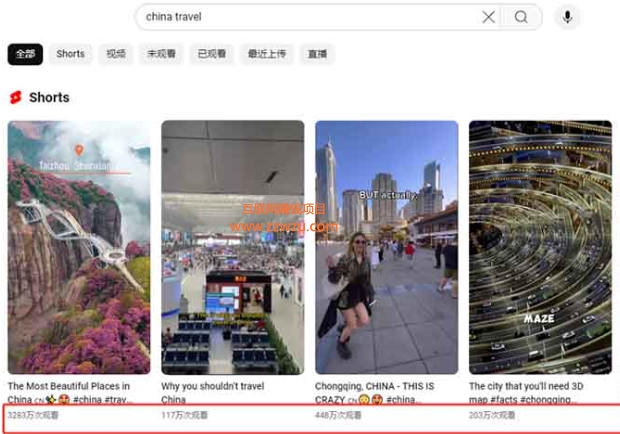
Task: Click the 3283万次观看 view count
Action: pos(33,415)
